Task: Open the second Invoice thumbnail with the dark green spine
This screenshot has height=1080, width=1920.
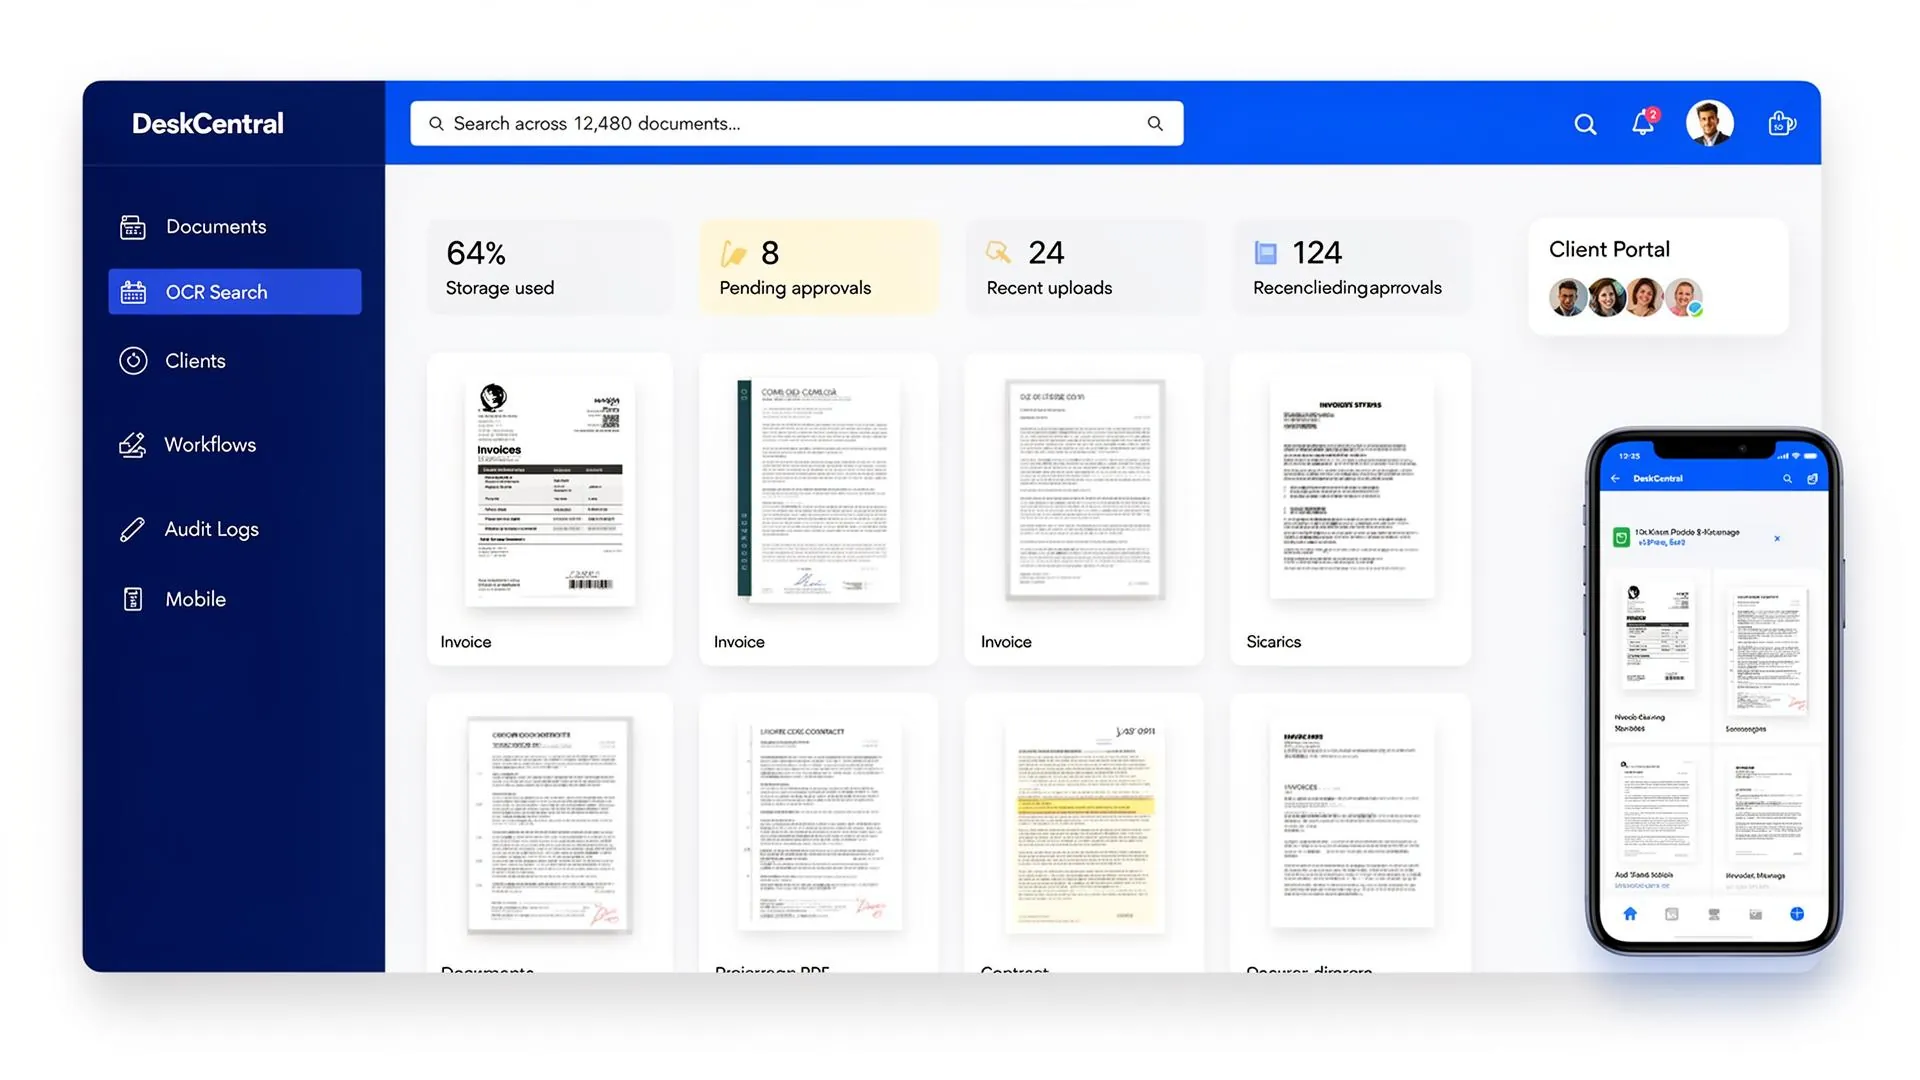Action: click(818, 490)
